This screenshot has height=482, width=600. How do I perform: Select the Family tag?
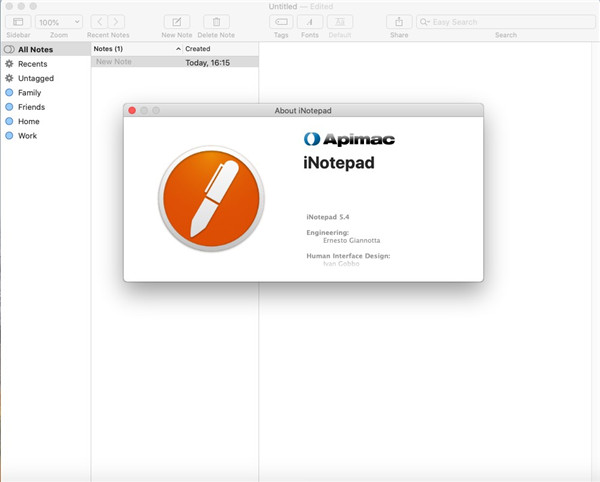tap(29, 92)
